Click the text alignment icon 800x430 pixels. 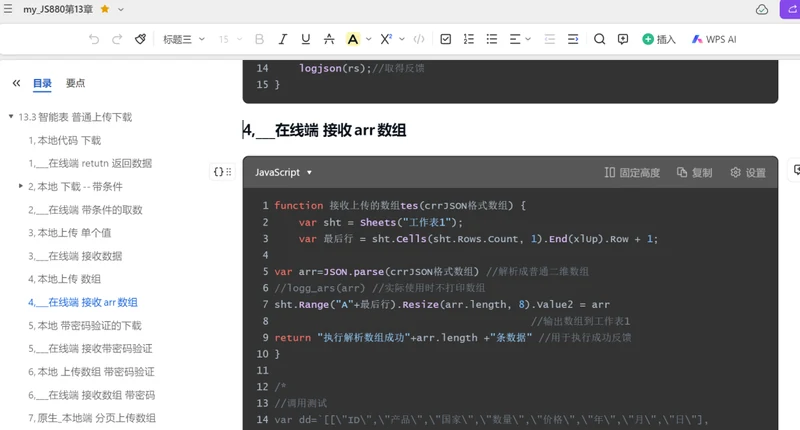click(x=515, y=39)
